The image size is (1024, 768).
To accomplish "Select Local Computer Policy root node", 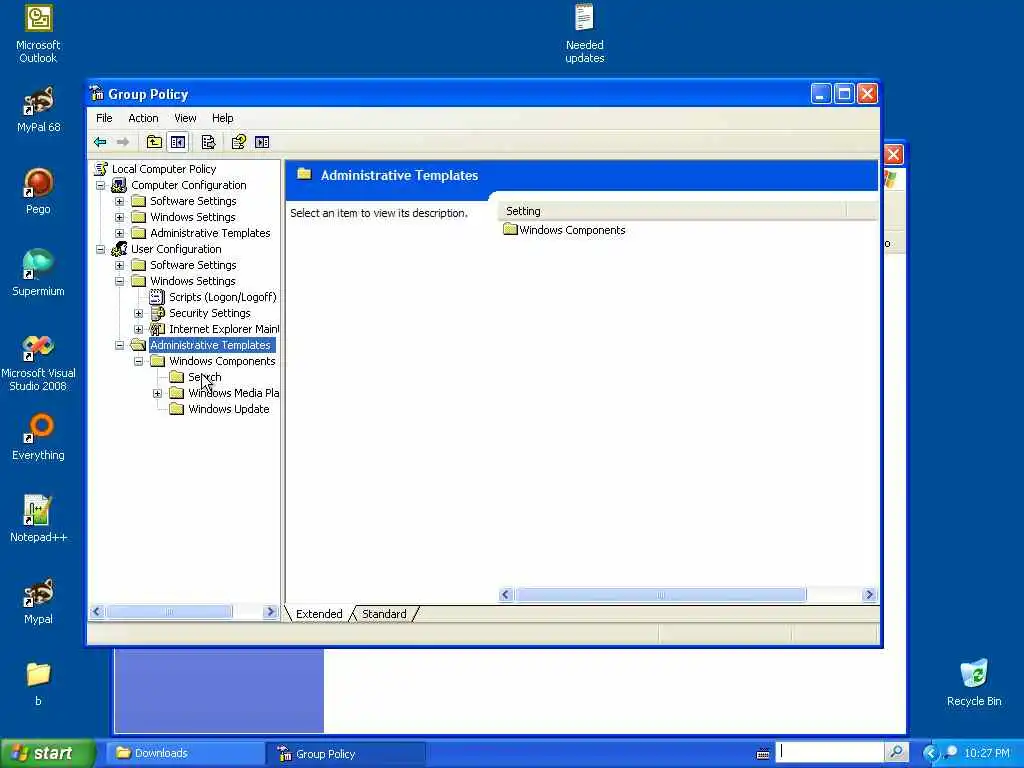I will 164,169.
